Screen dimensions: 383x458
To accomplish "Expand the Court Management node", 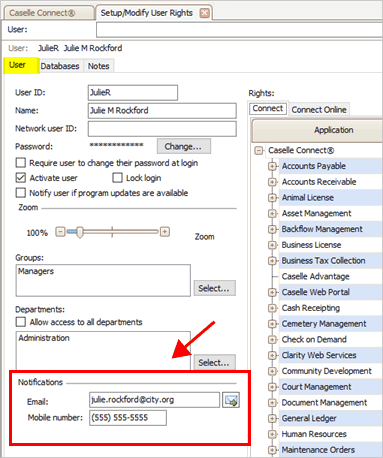I will click(x=272, y=387).
